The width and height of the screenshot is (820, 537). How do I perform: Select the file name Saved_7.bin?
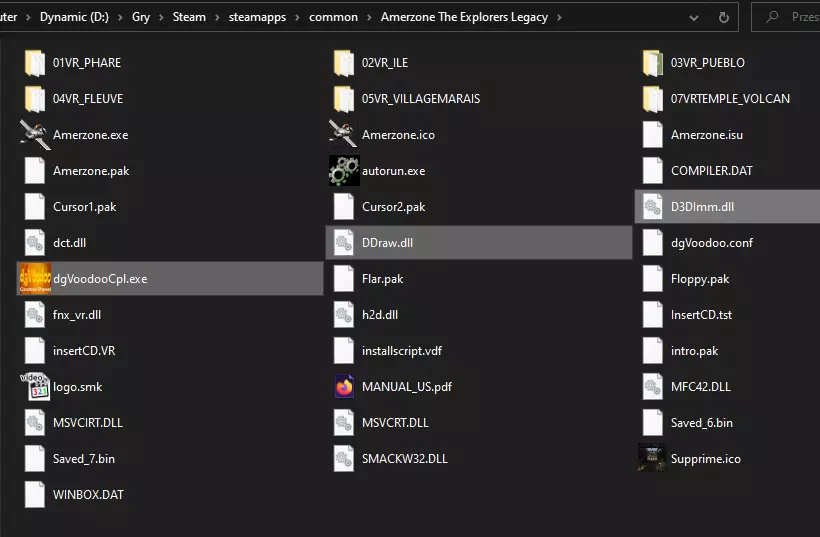(83, 459)
